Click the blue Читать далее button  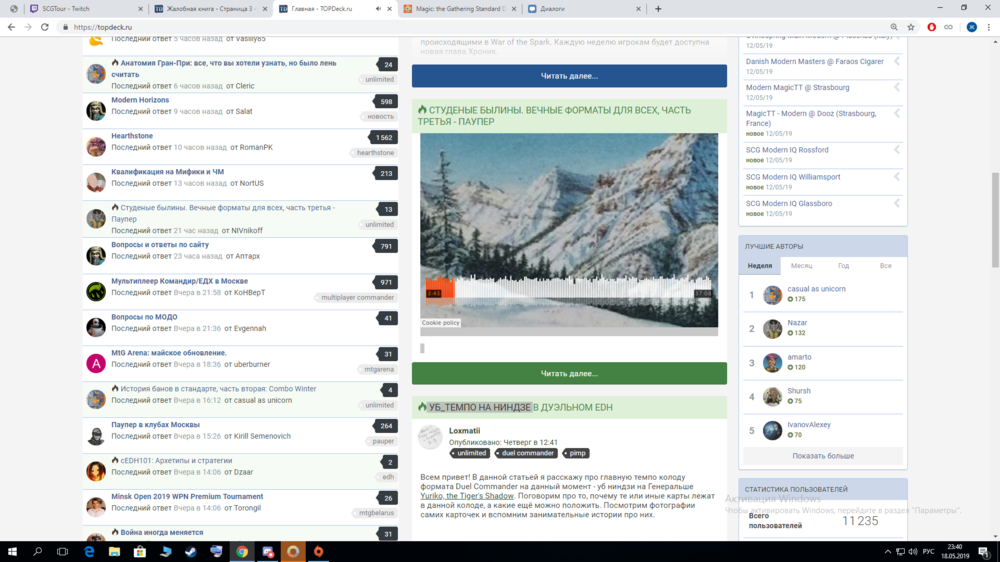(x=569, y=76)
